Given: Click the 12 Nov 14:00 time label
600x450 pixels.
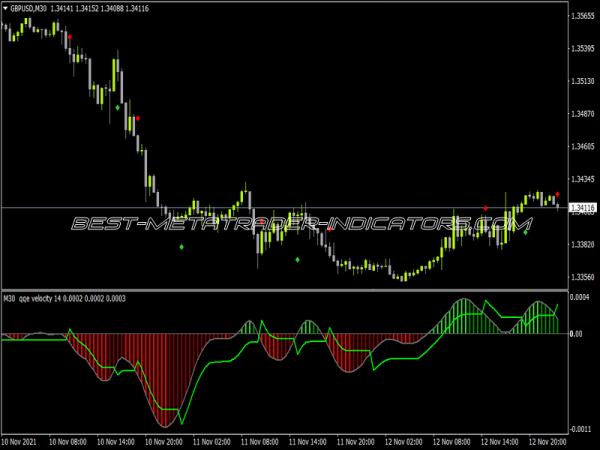Looking at the screenshot, I should click(x=500, y=442).
